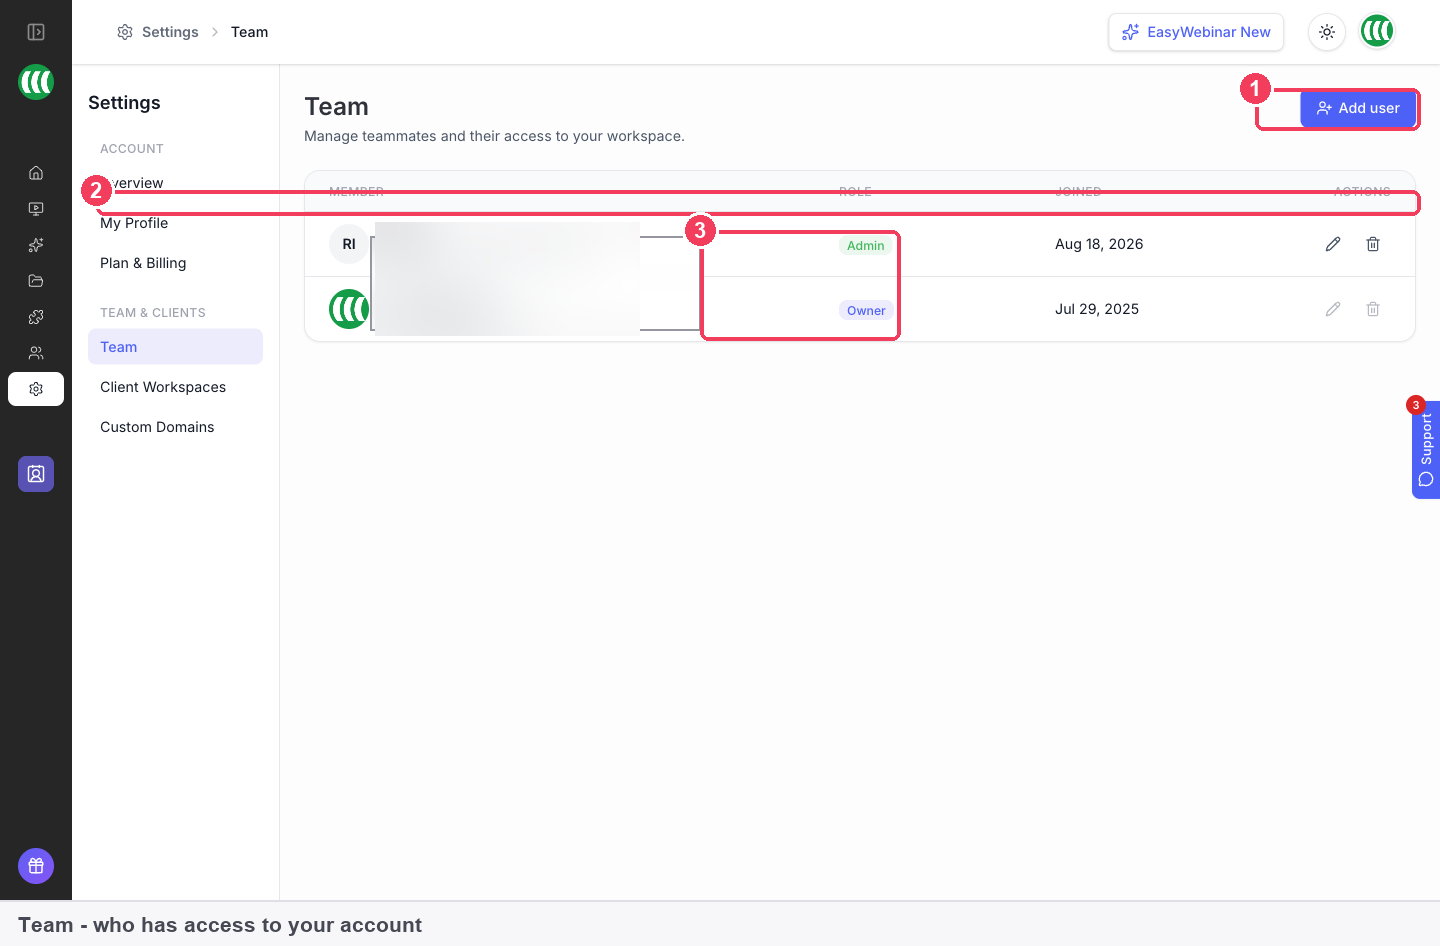Click the Aug 18, 2026 joined date
This screenshot has width=1440, height=946.
[1099, 244]
